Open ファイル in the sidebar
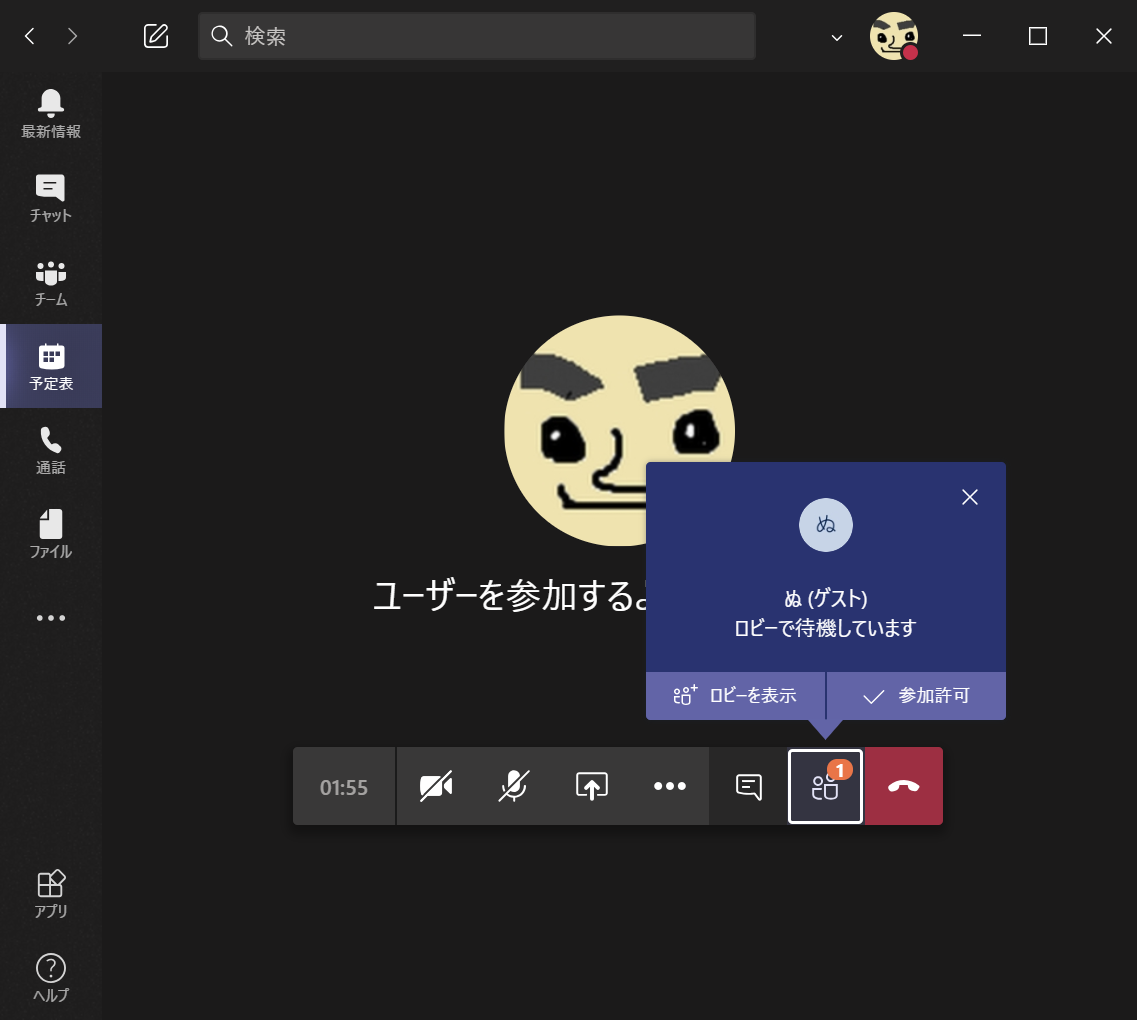The image size is (1137, 1020). (51, 534)
